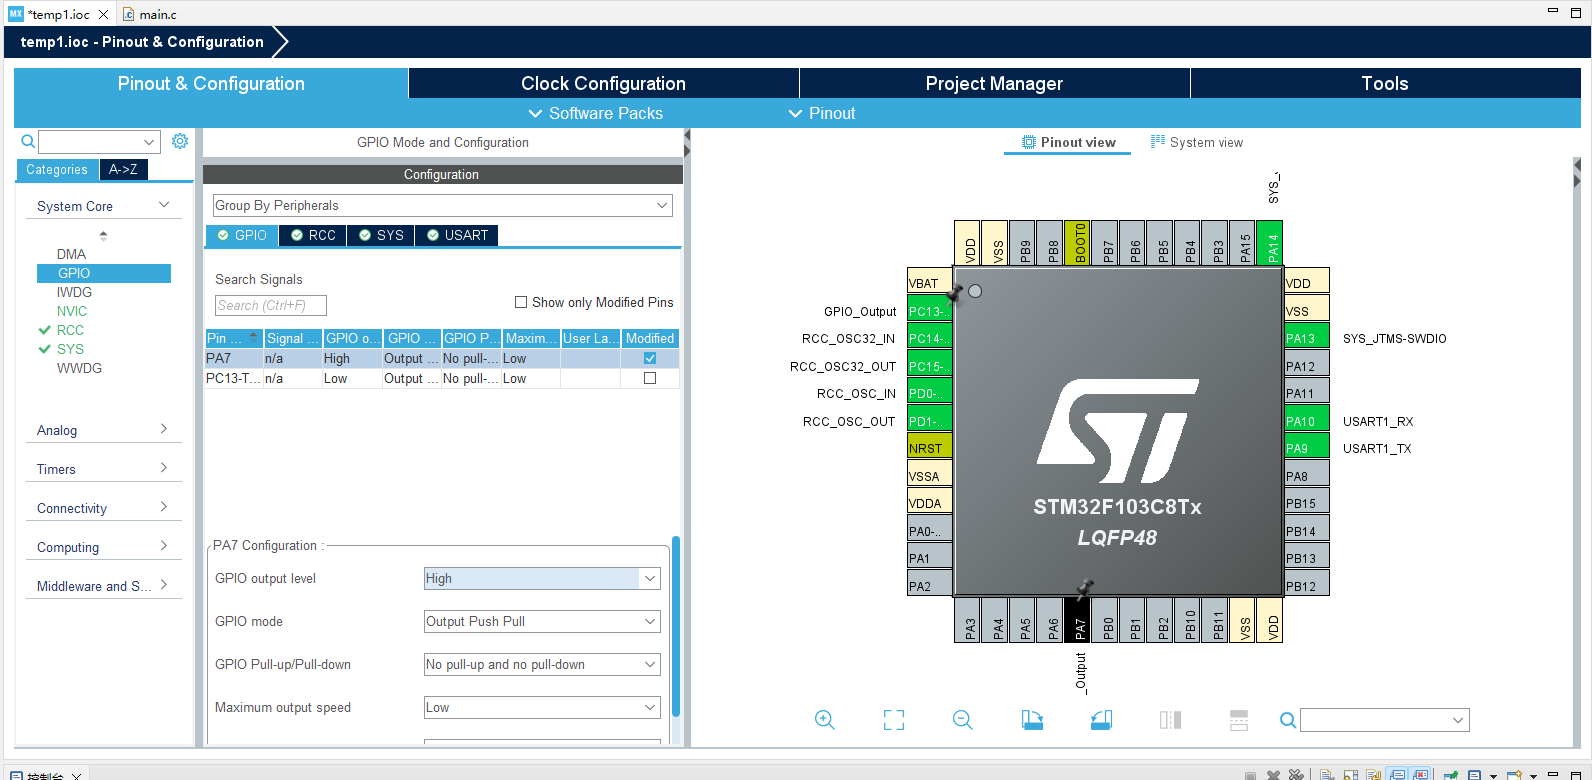Toggle Modified checkbox for PC13 row
The image size is (1592, 780).
coord(650,378)
